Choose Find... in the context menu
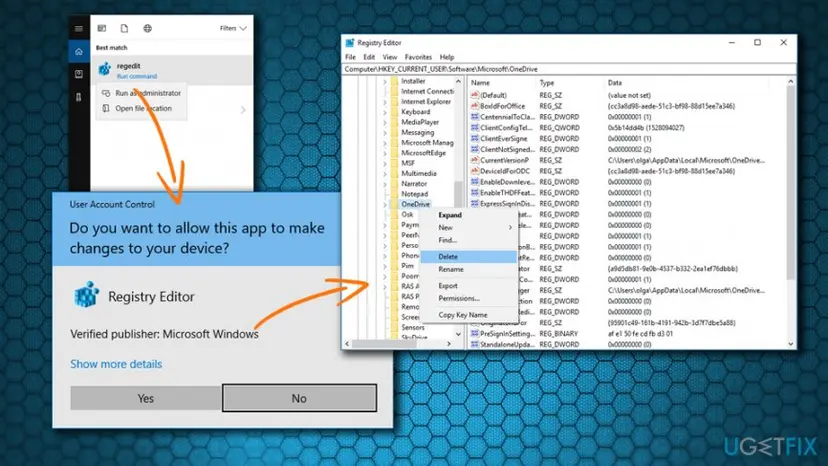The height and width of the screenshot is (466, 828). pyautogui.click(x=468, y=240)
